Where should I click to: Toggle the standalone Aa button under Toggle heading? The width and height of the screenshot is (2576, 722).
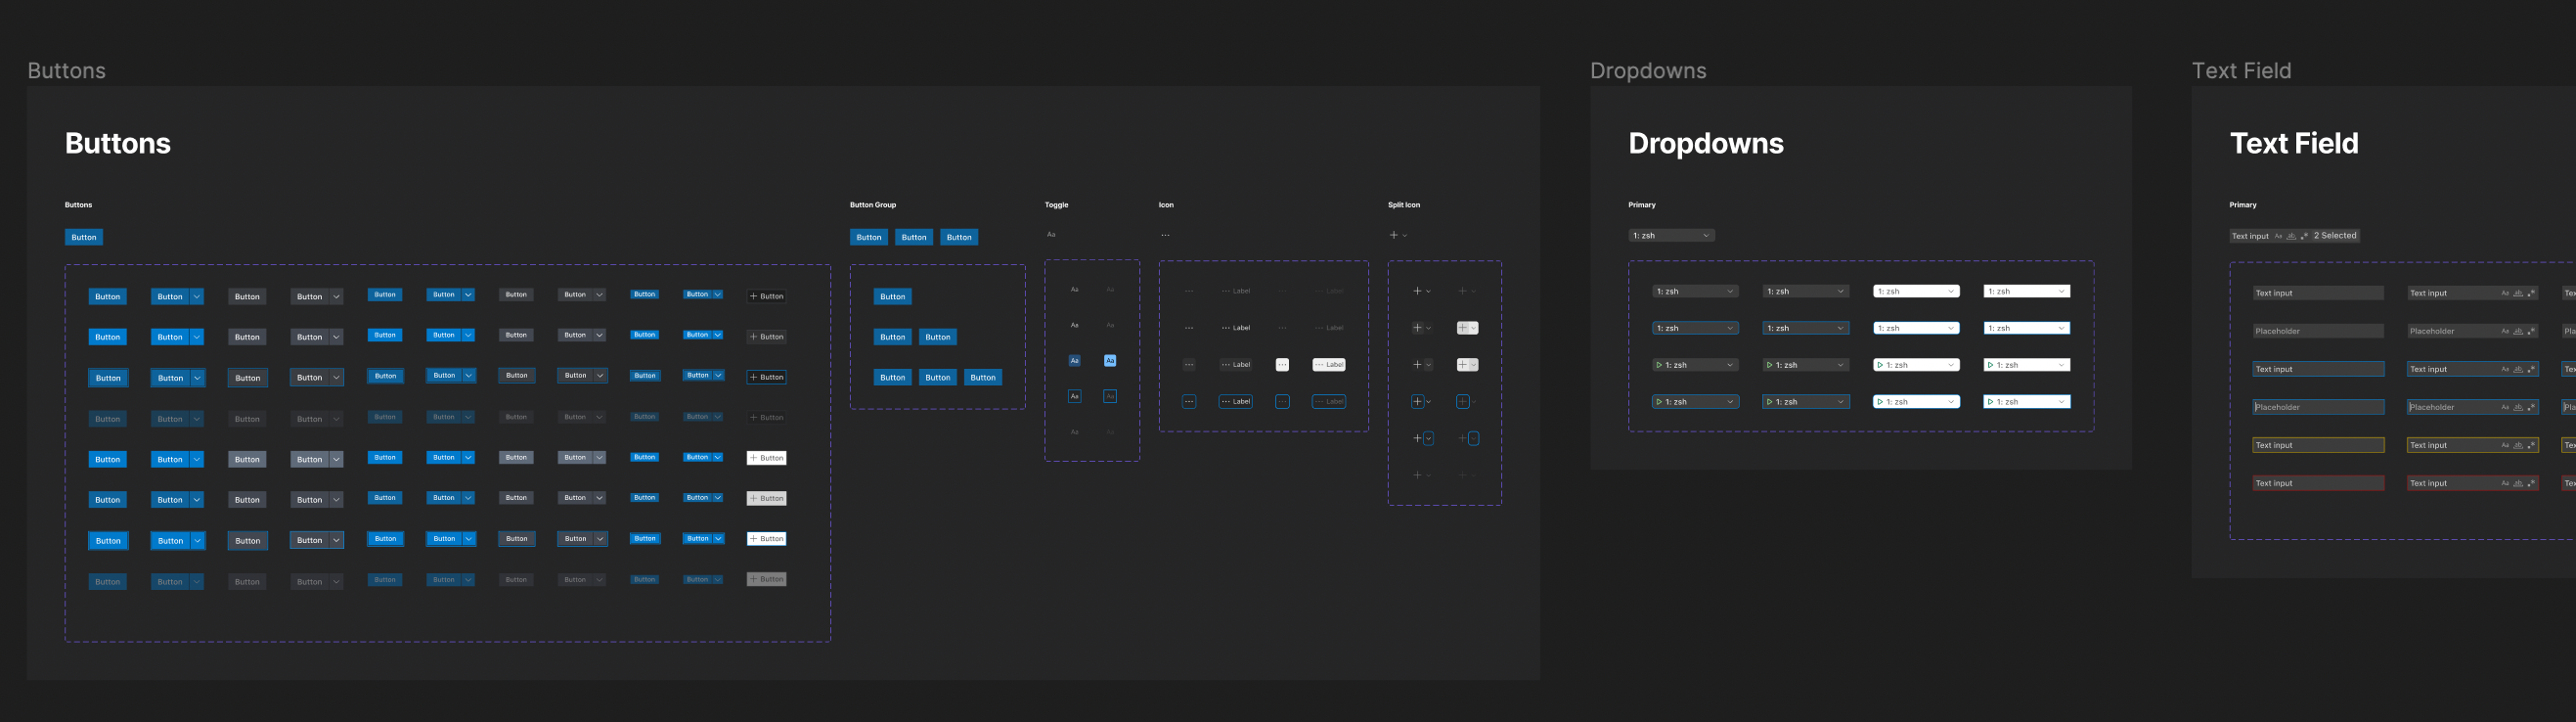coord(1051,235)
